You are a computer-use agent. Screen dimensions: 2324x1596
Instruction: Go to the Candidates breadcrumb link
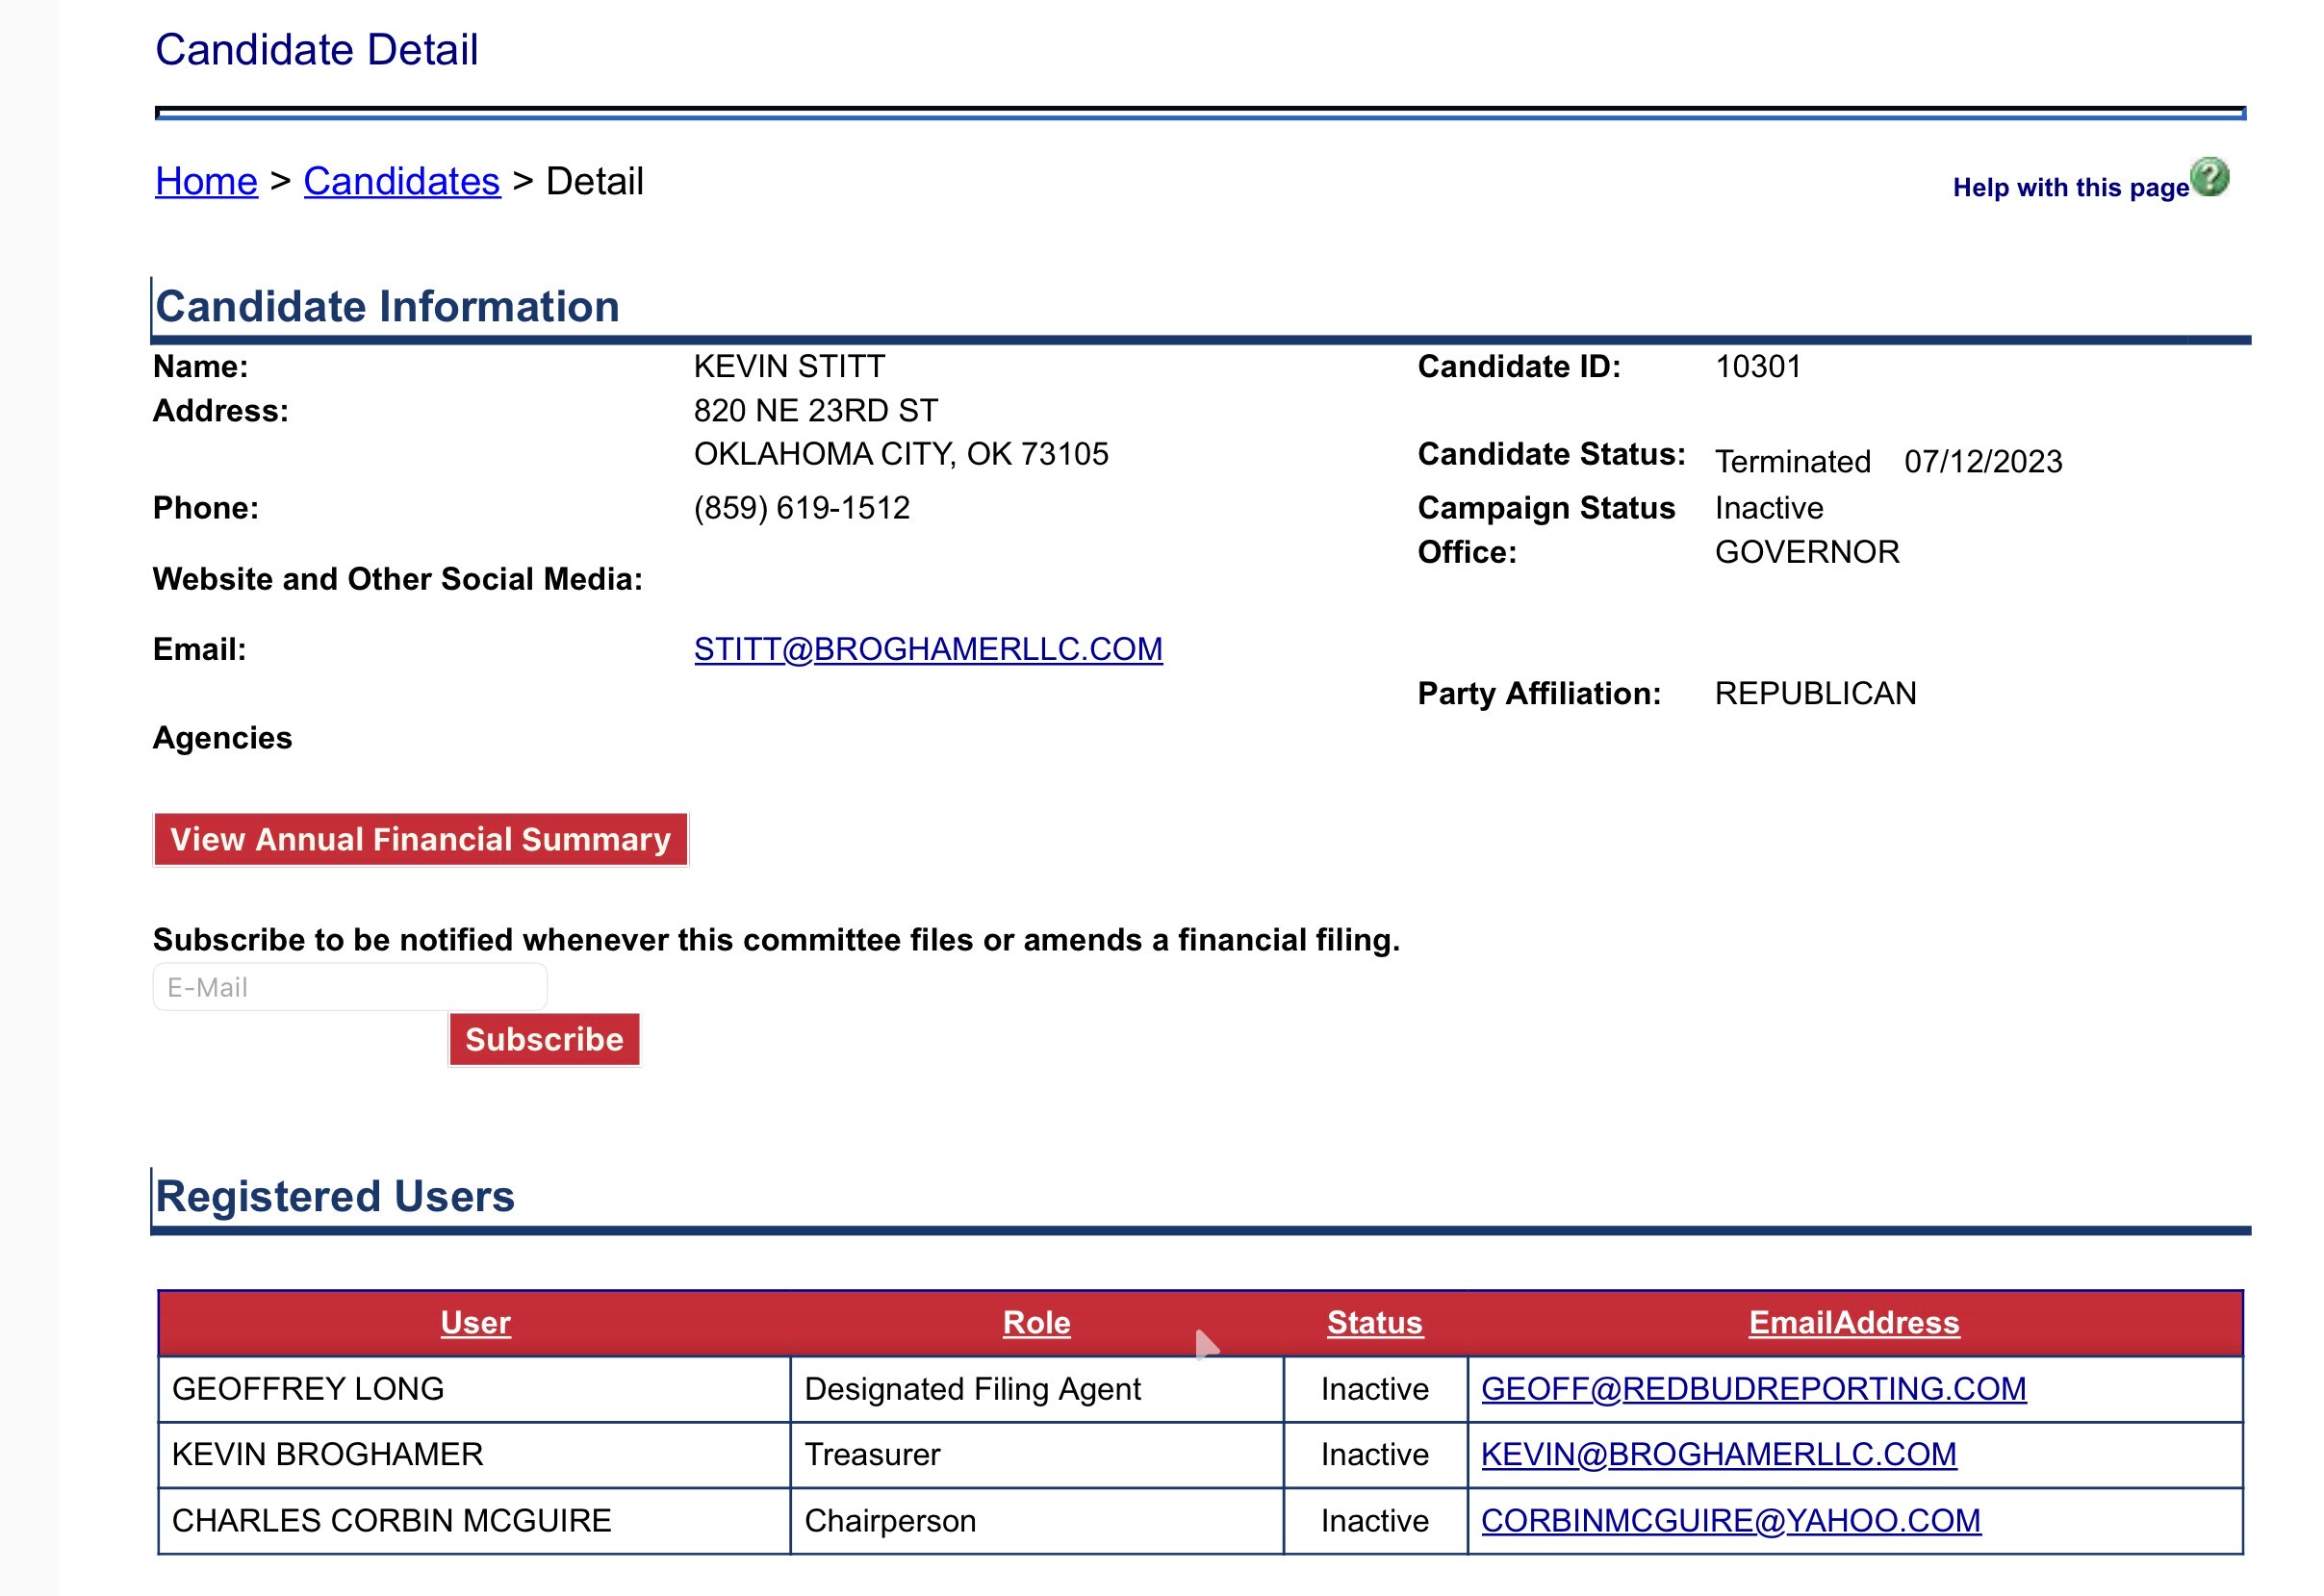[401, 182]
